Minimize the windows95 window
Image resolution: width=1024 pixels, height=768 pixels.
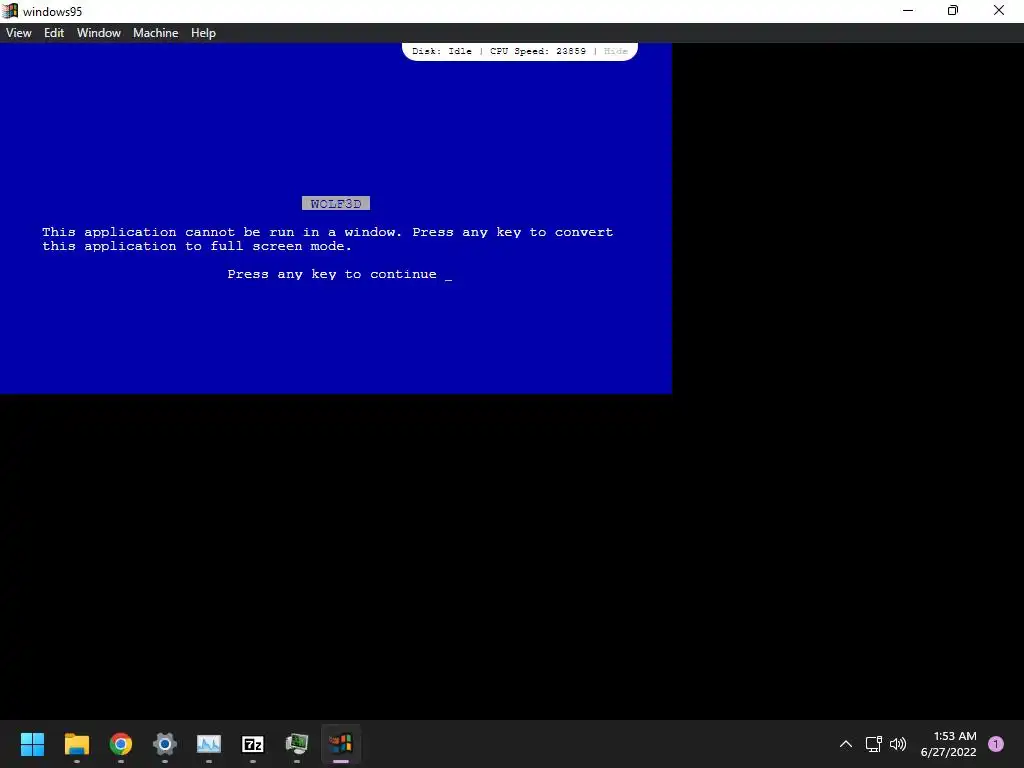908,10
